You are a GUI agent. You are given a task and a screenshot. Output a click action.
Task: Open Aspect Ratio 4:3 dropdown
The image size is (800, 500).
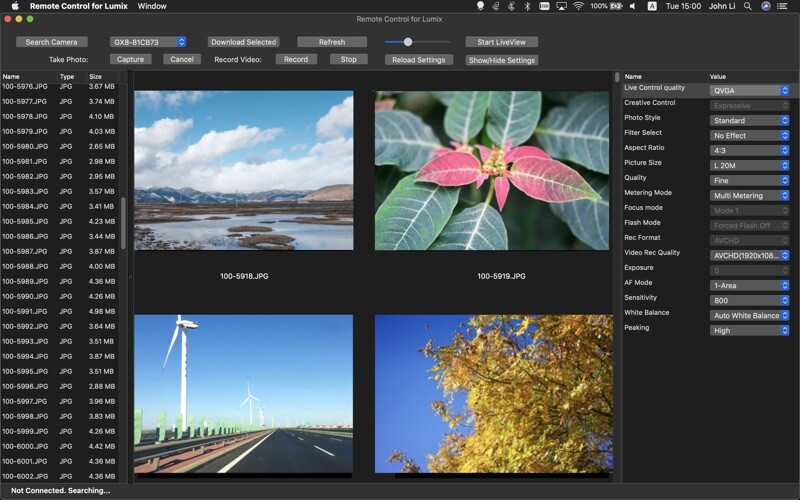click(749, 151)
